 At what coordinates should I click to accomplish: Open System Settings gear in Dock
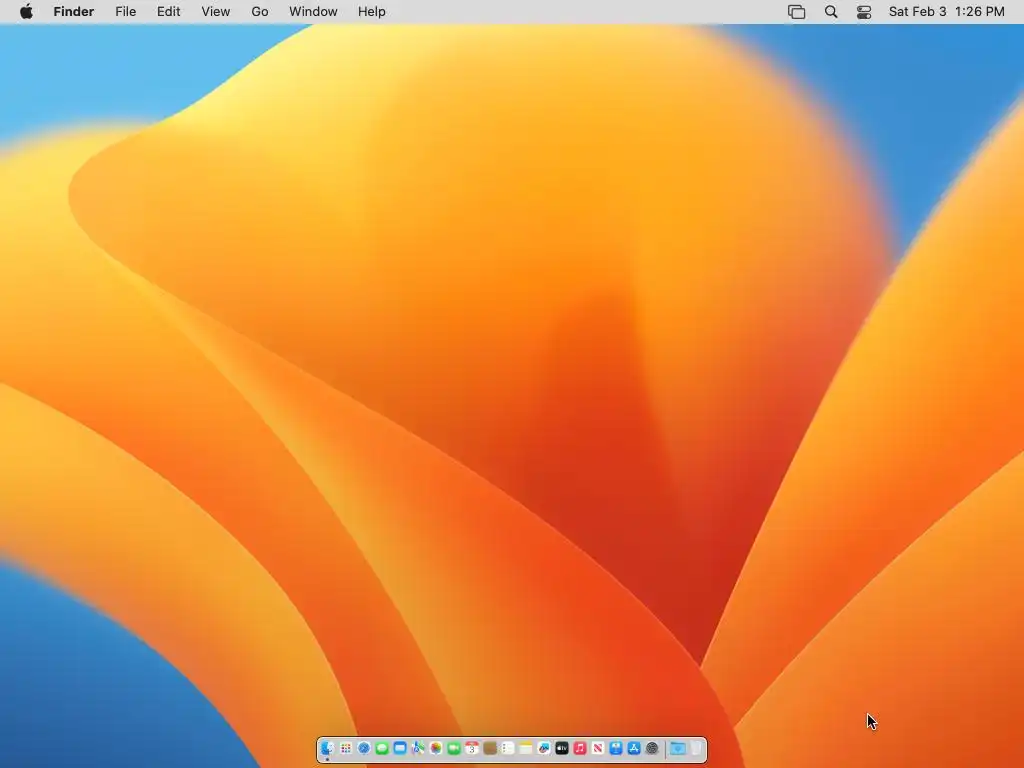[x=652, y=748]
